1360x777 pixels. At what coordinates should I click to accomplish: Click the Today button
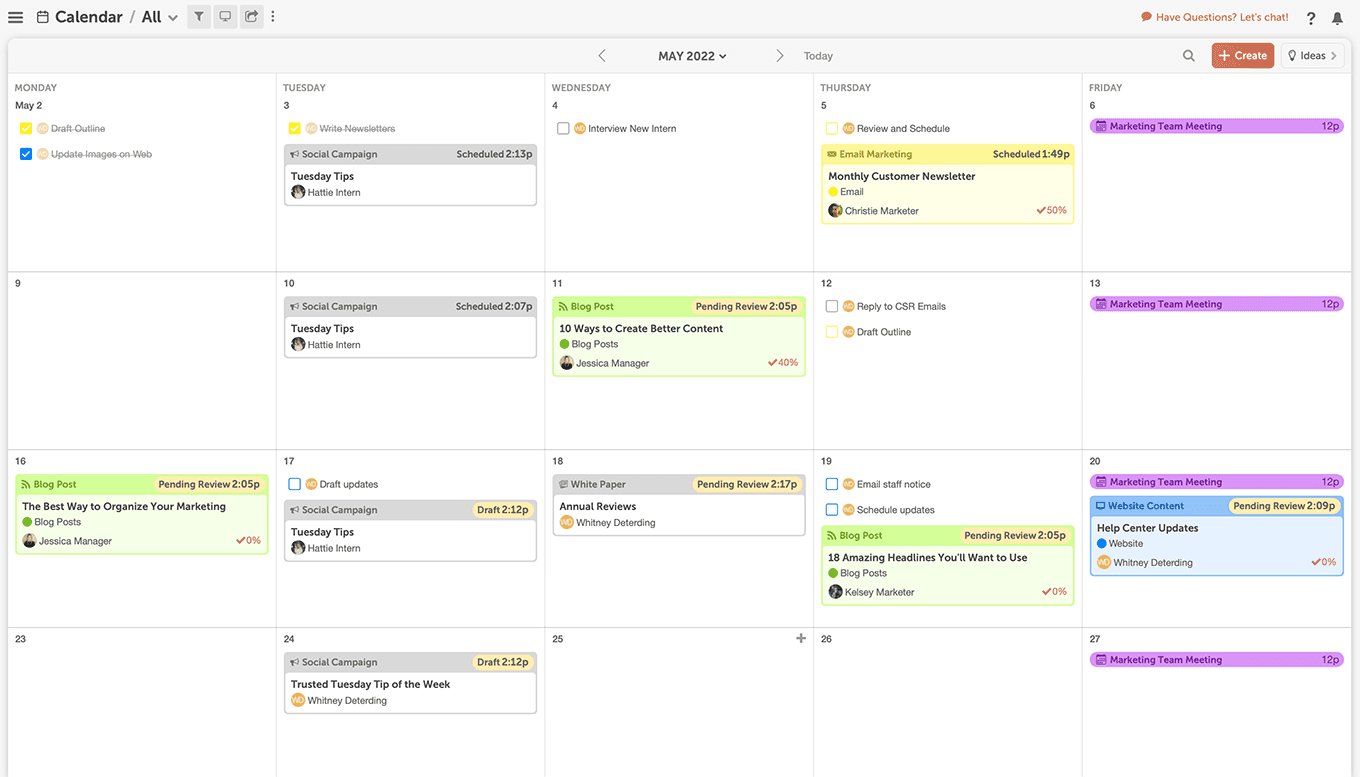pyautogui.click(x=818, y=56)
